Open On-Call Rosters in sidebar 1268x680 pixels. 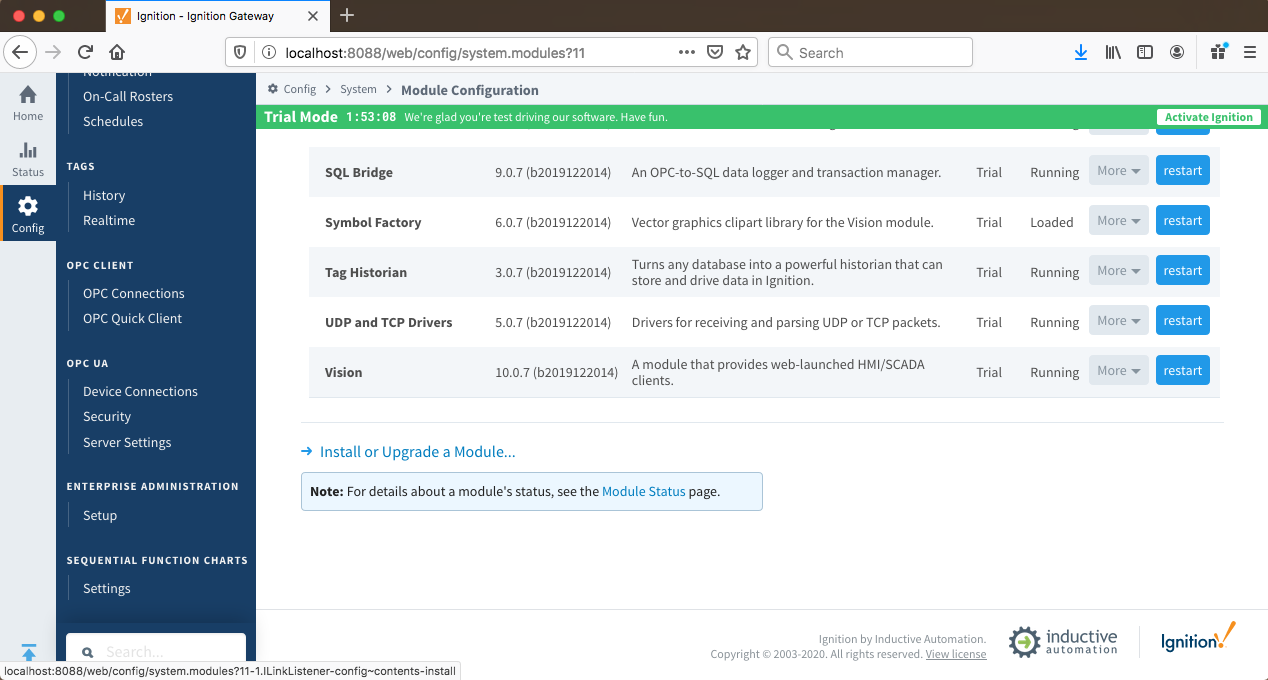pyautogui.click(x=128, y=97)
